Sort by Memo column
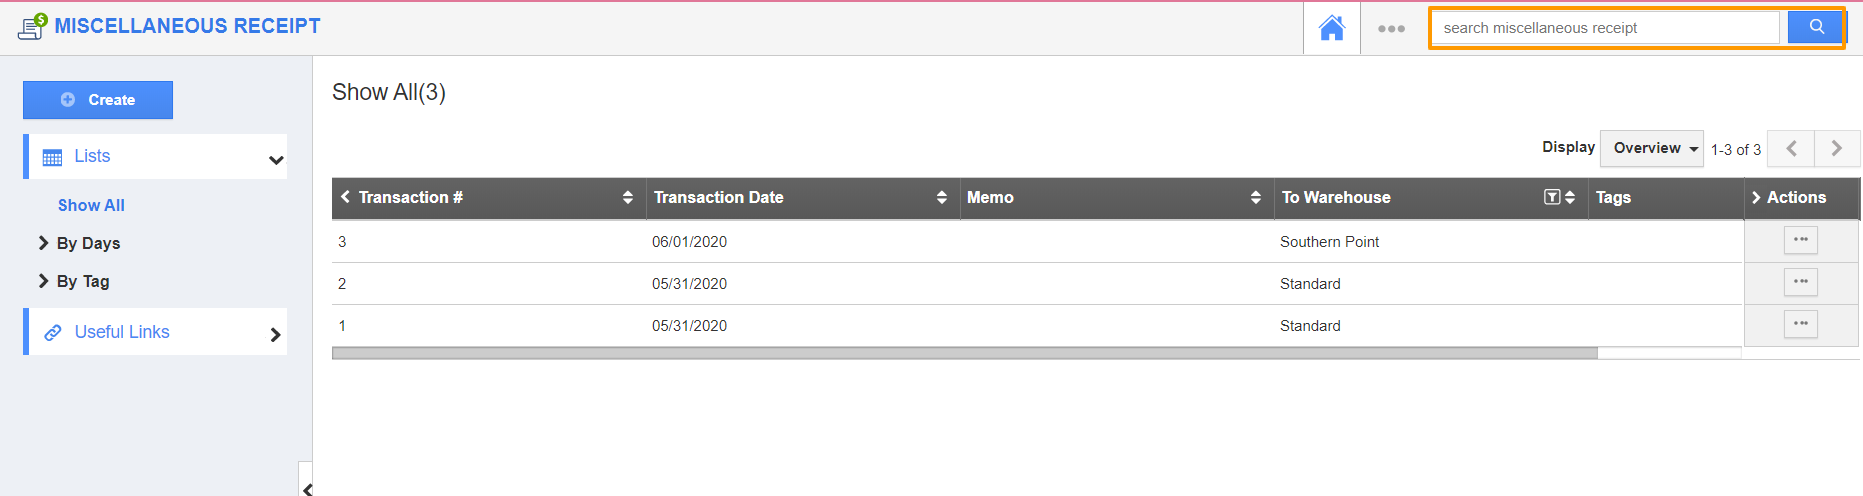The height and width of the screenshot is (496, 1863). (1255, 197)
